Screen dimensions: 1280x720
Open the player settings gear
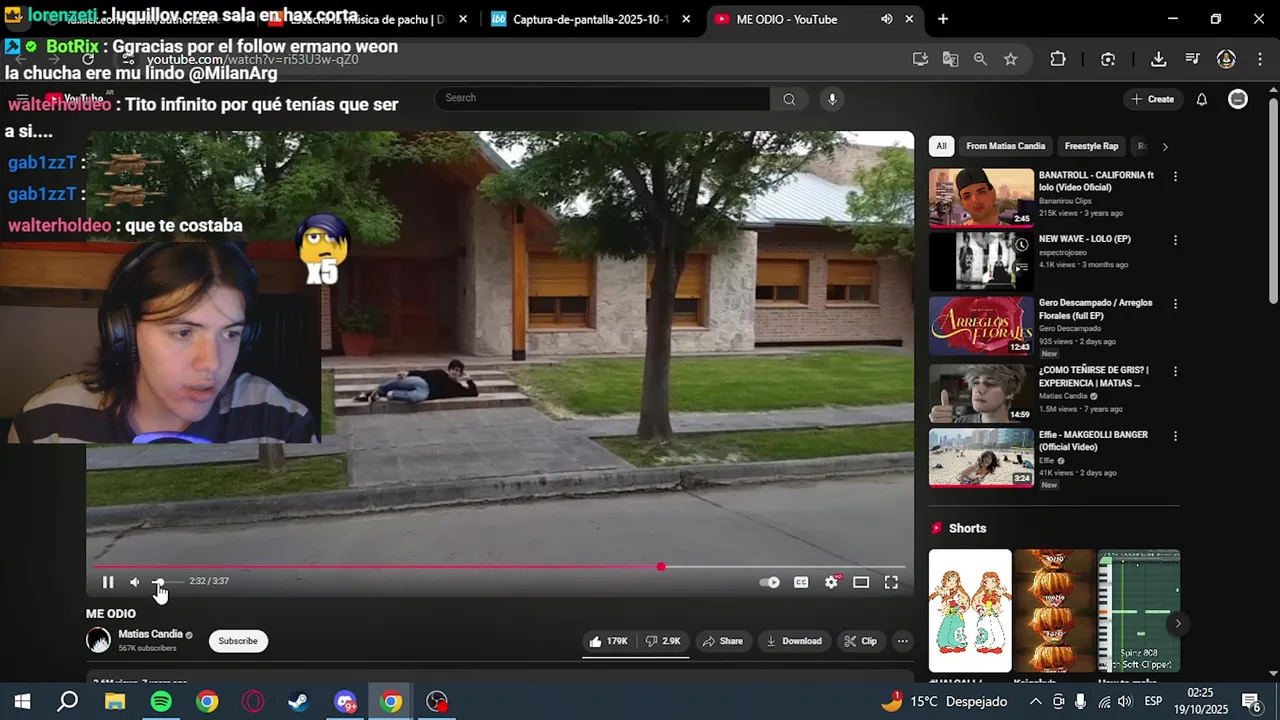pos(831,582)
